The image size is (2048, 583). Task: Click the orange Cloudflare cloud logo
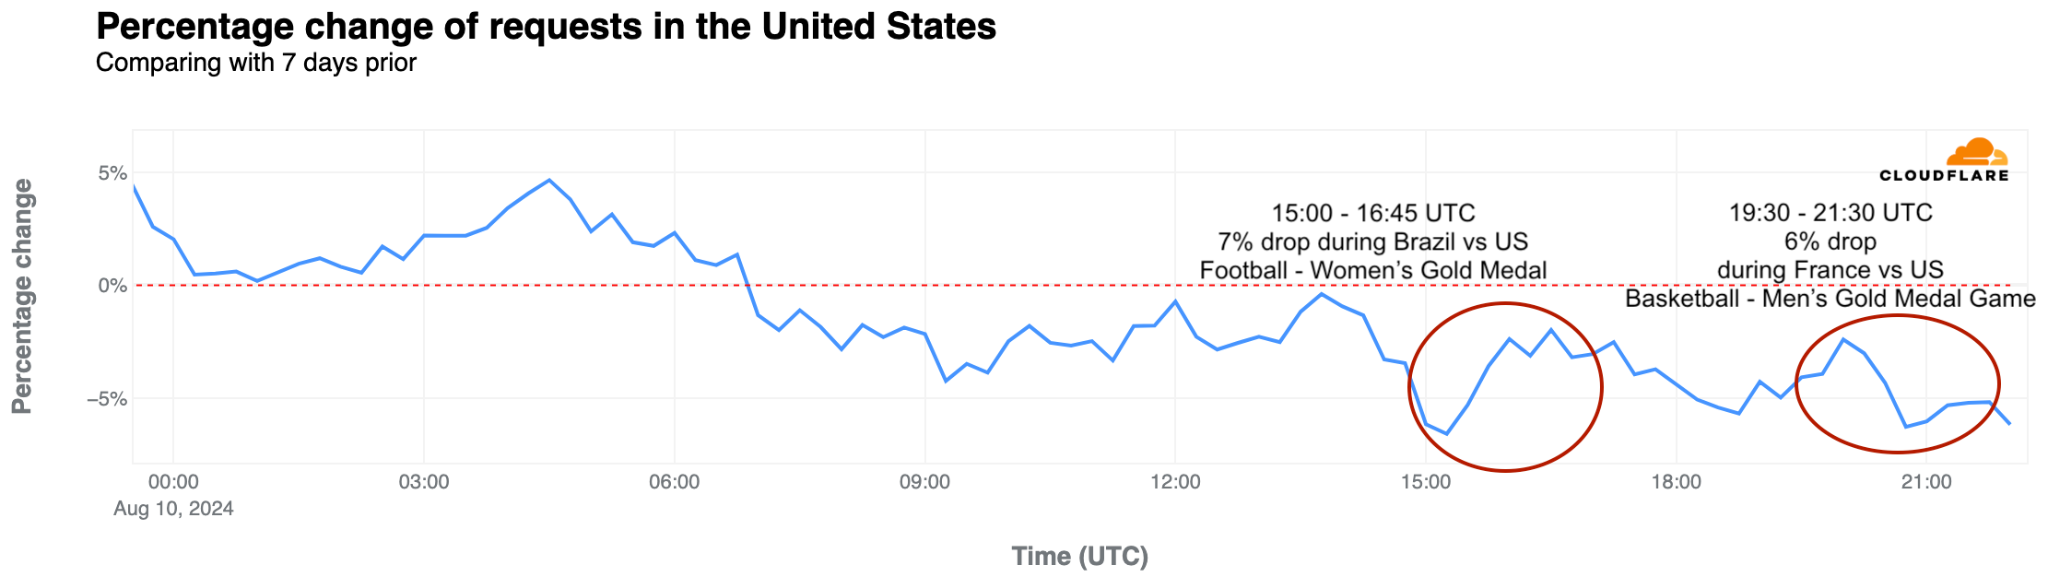pos(1976,153)
